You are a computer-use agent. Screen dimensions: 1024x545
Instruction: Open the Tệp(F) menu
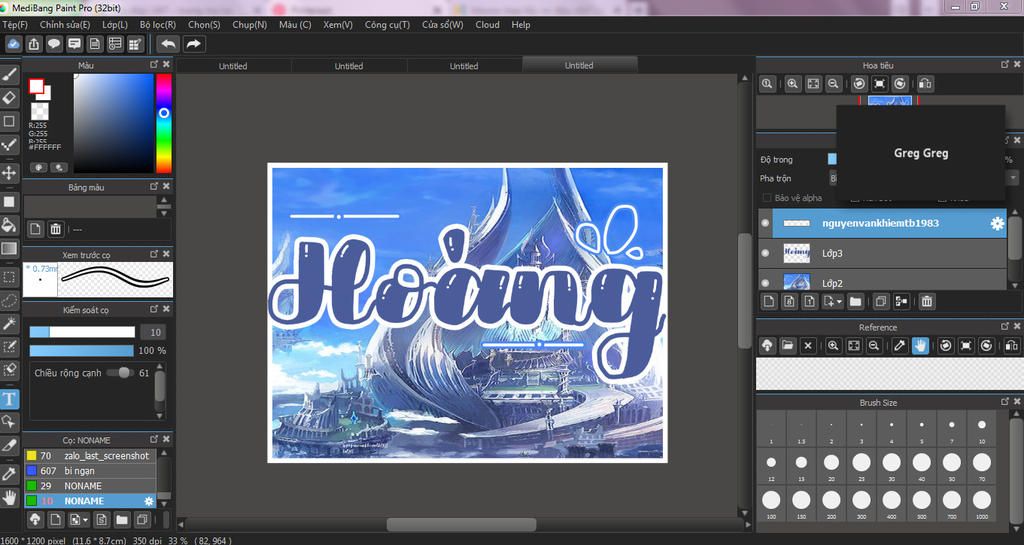pyautogui.click(x=15, y=25)
